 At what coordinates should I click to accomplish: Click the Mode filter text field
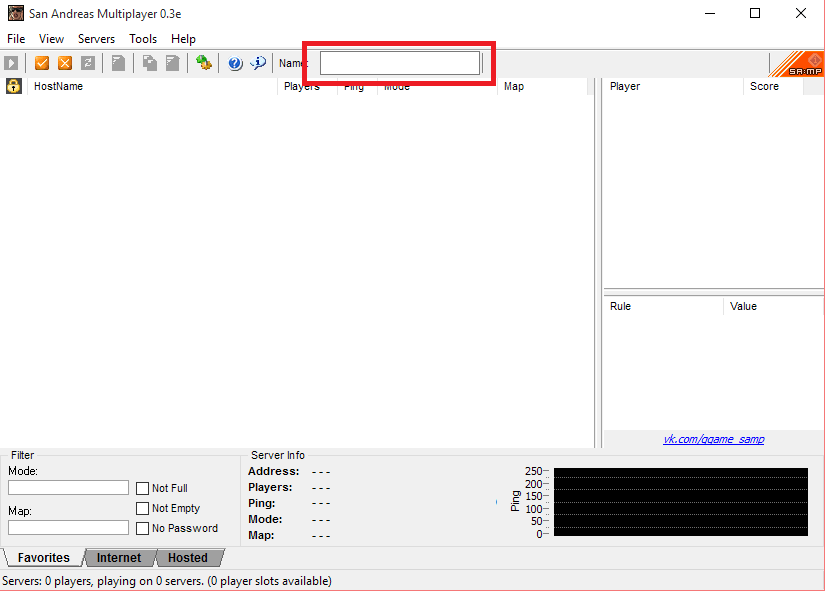[x=68, y=487]
